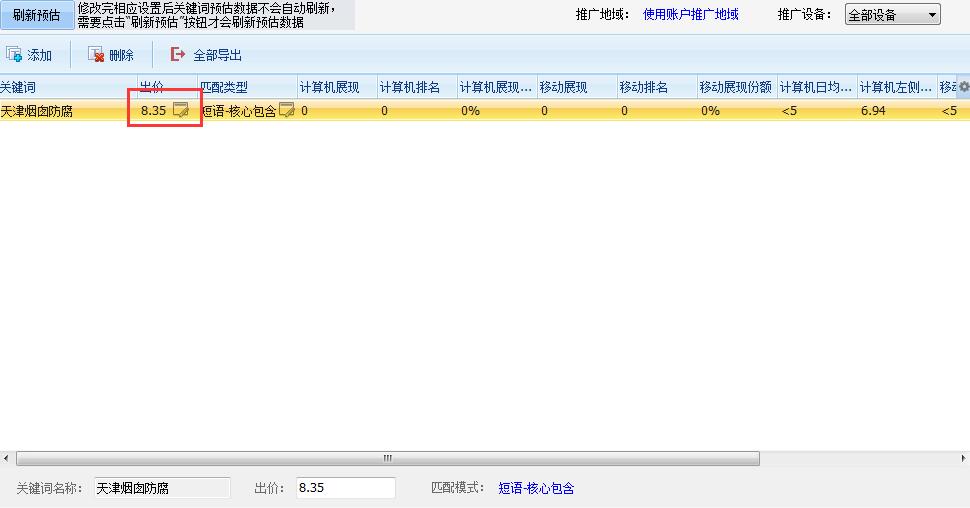Open column settings gear icon

coord(963,87)
